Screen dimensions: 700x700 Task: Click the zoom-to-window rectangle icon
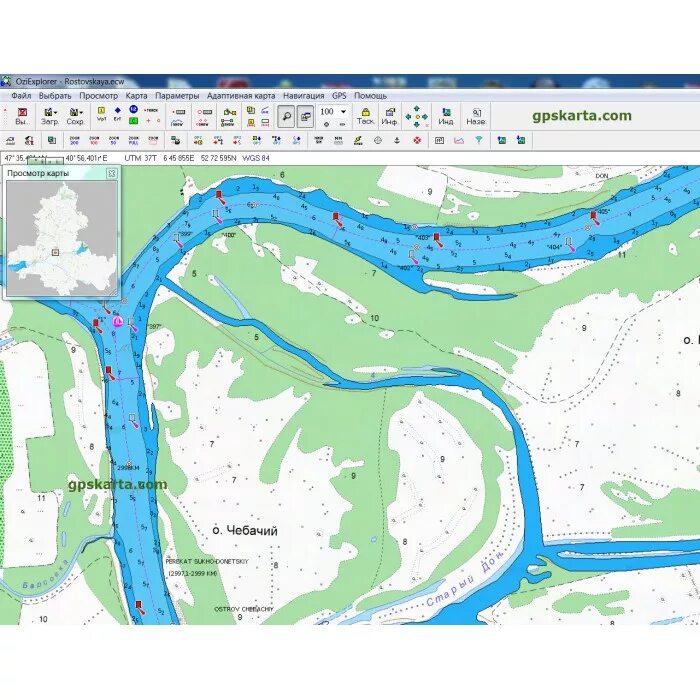153,140
